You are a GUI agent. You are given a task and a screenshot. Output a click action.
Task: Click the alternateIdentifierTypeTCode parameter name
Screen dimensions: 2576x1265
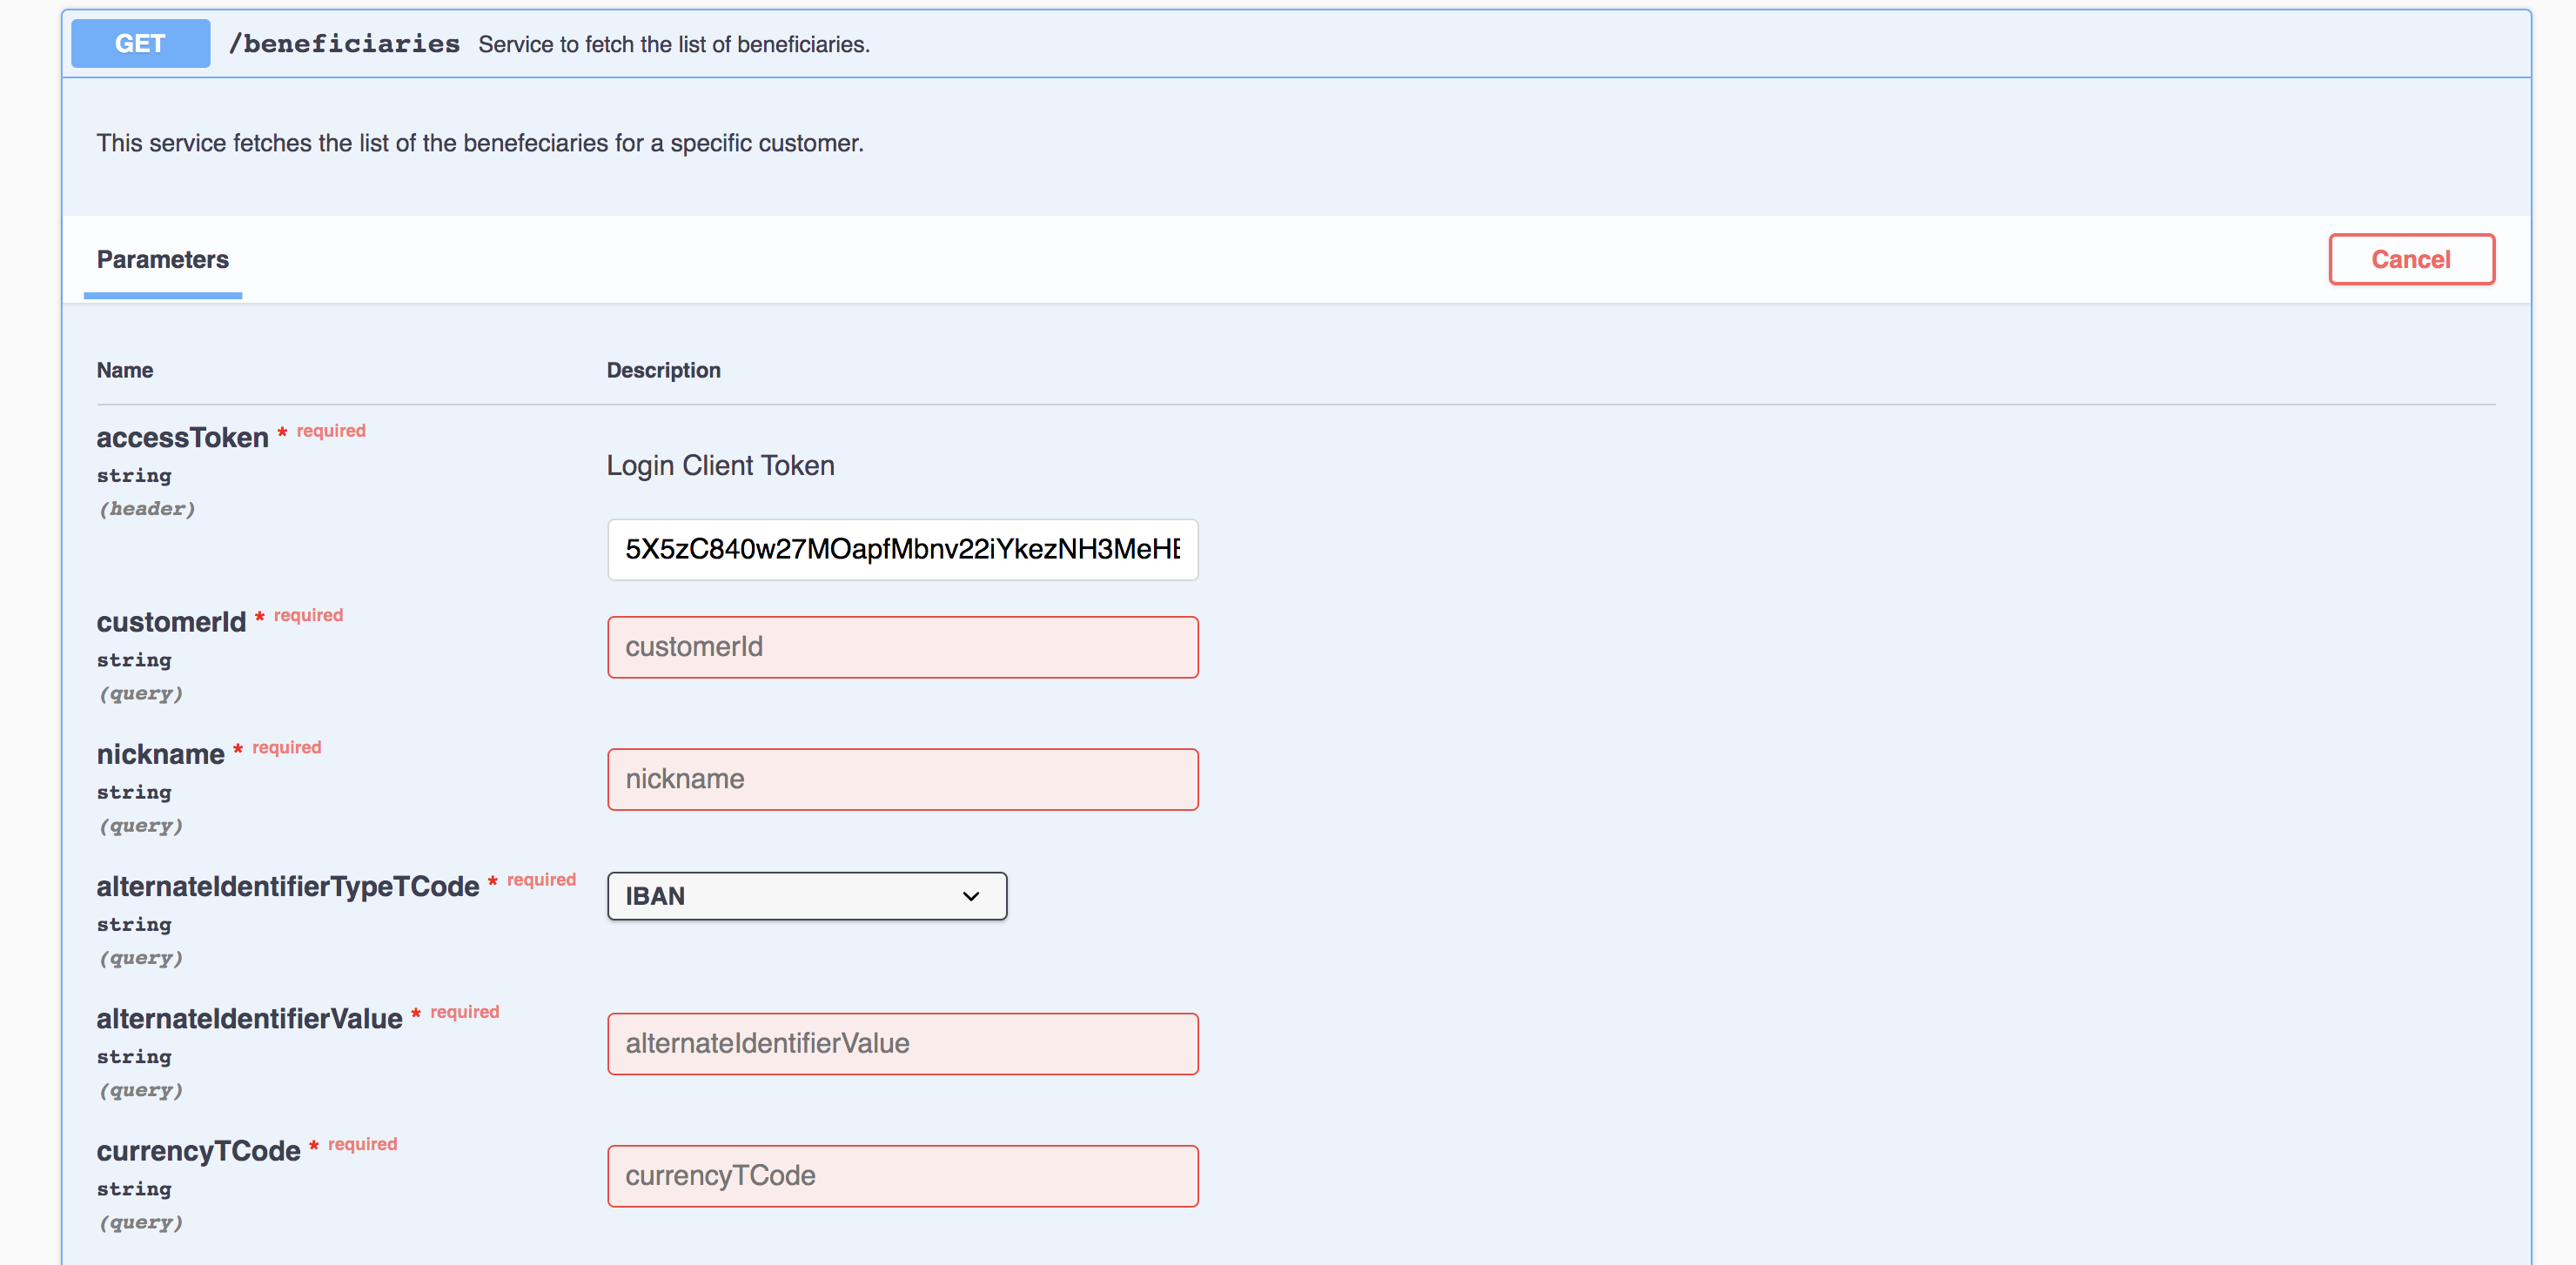point(288,886)
